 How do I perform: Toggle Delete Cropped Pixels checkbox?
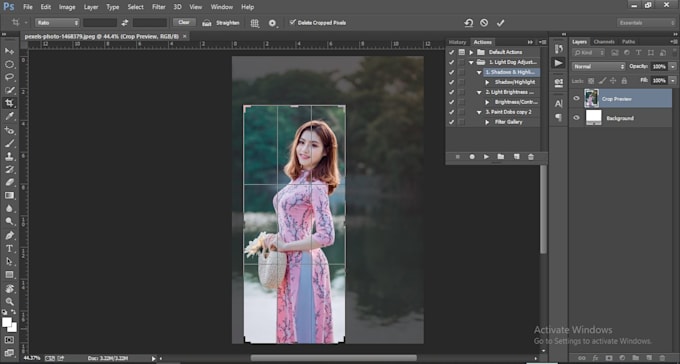pyautogui.click(x=293, y=22)
